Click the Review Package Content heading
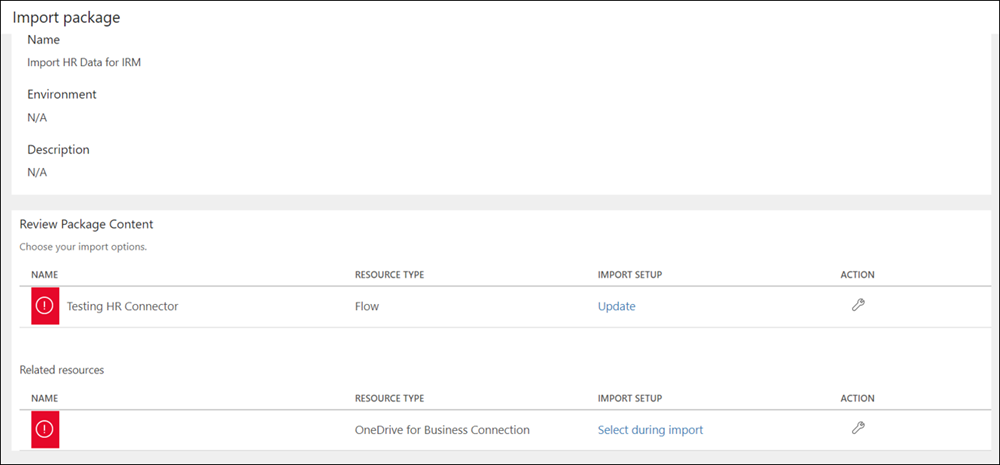 (x=86, y=224)
